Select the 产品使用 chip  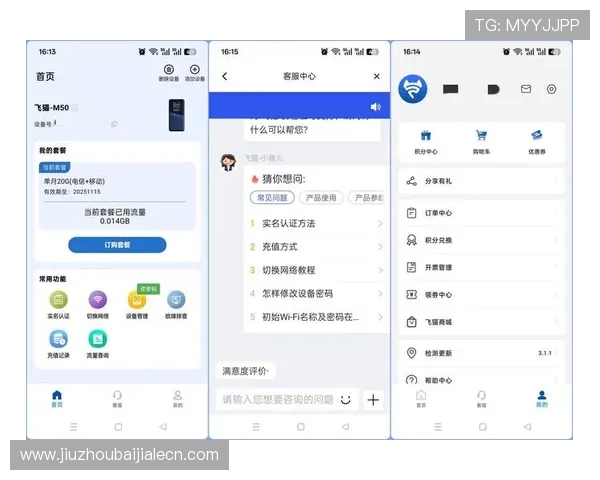[x=321, y=198]
